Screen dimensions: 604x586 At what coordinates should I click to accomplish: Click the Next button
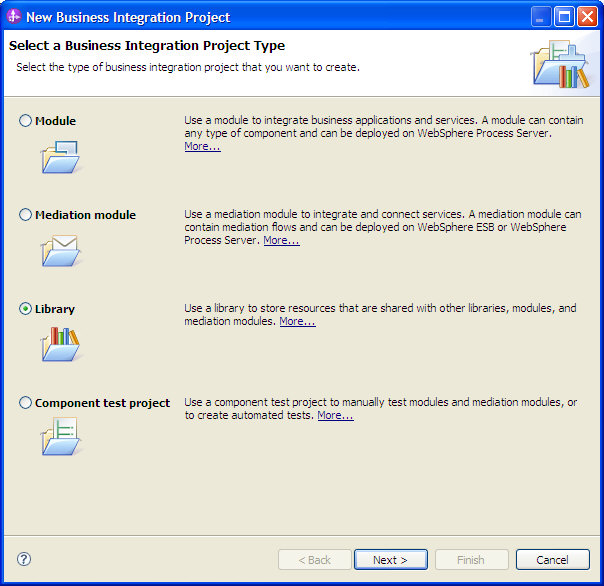(391, 559)
